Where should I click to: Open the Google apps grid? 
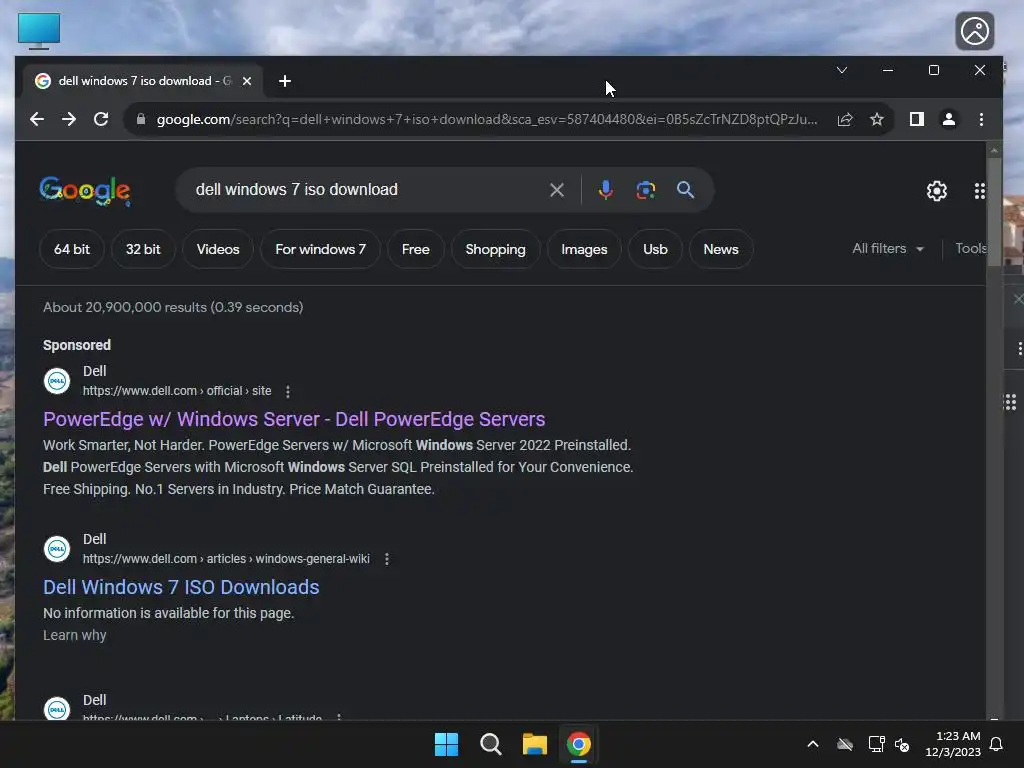point(980,191)
